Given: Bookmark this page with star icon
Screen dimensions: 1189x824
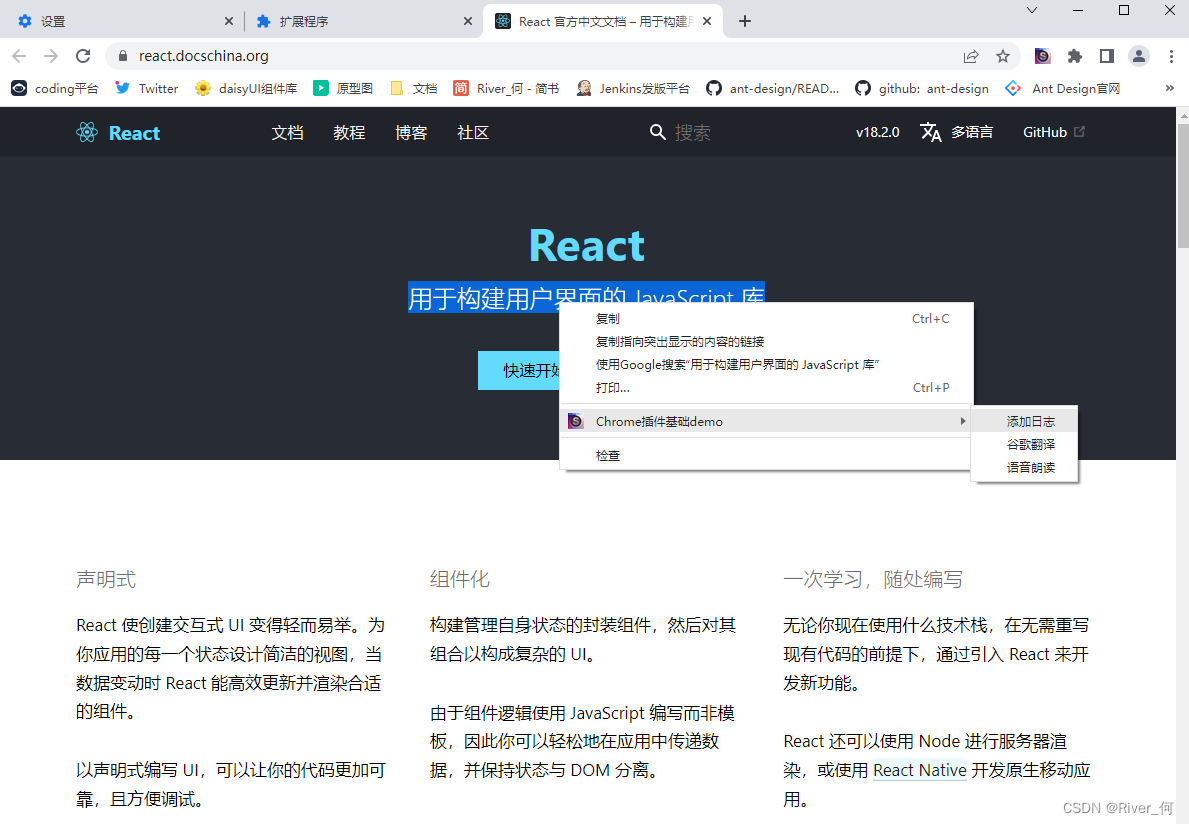Looking at the screenshot, I should 1002,56.
